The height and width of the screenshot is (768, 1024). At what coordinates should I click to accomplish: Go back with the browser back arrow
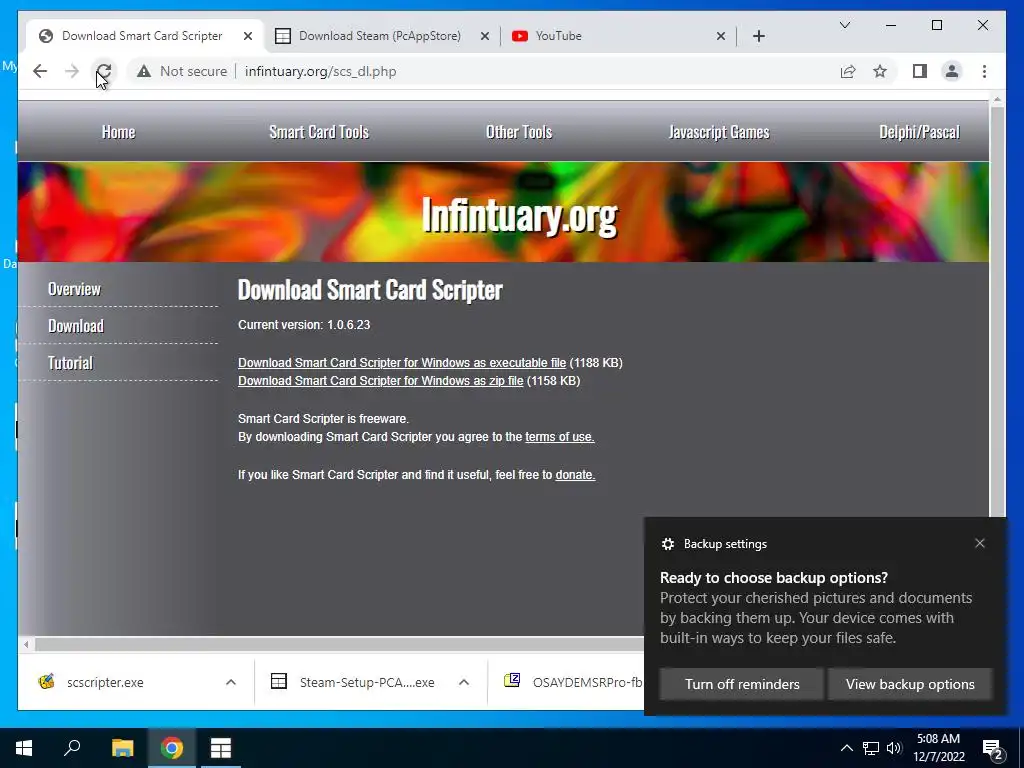(x=40, y=71)
